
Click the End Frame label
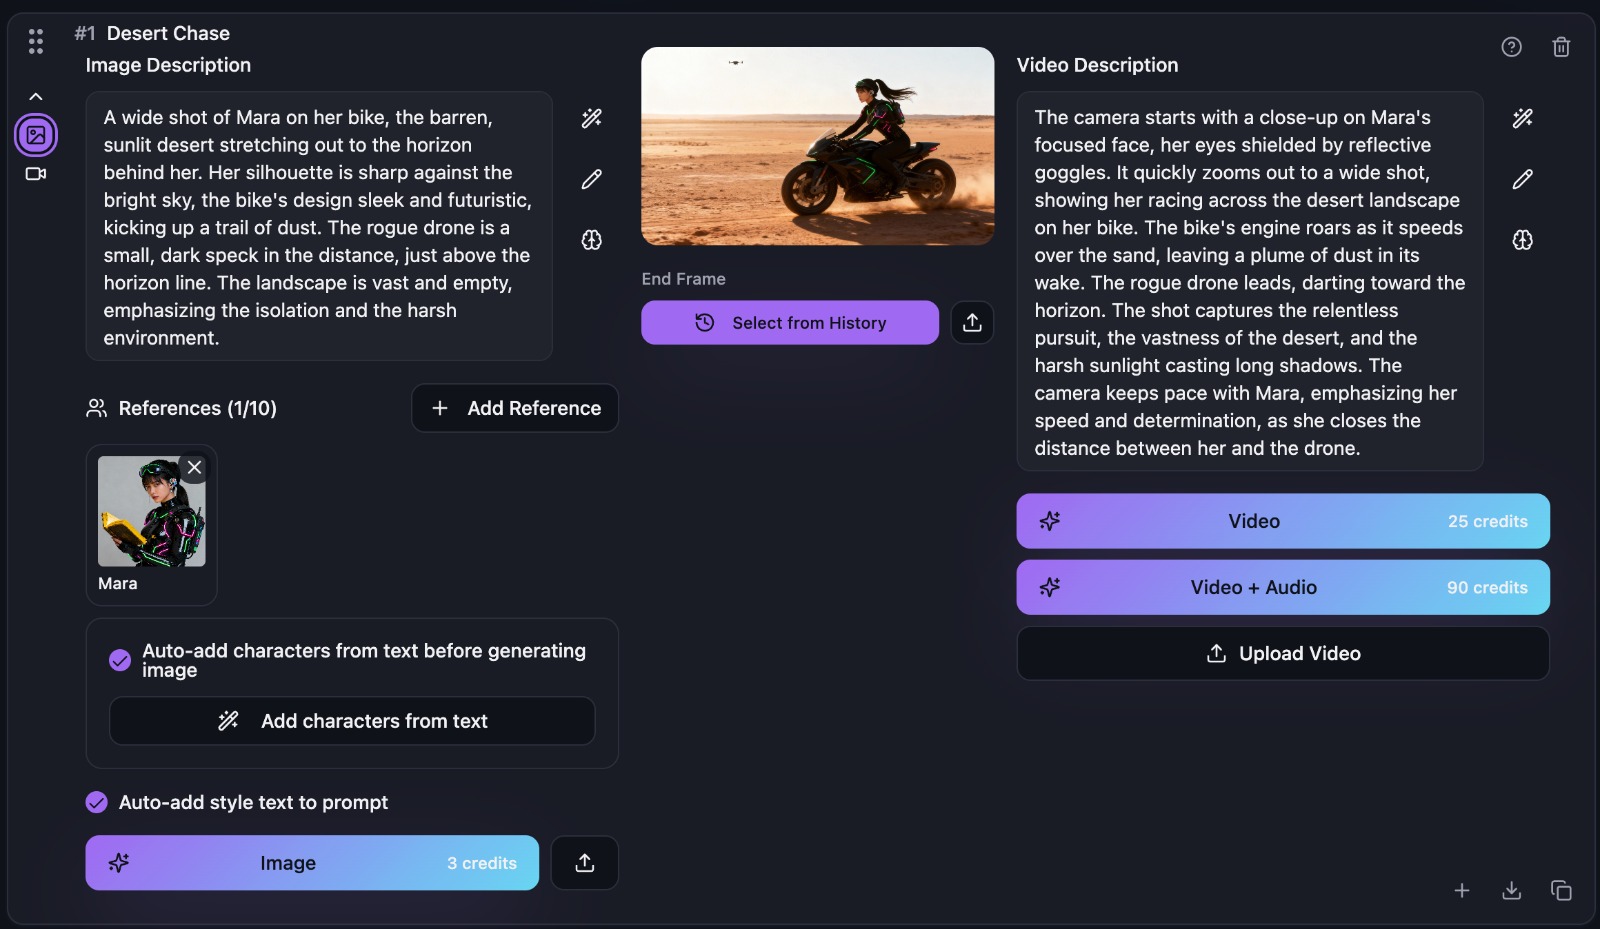[684, 279]
